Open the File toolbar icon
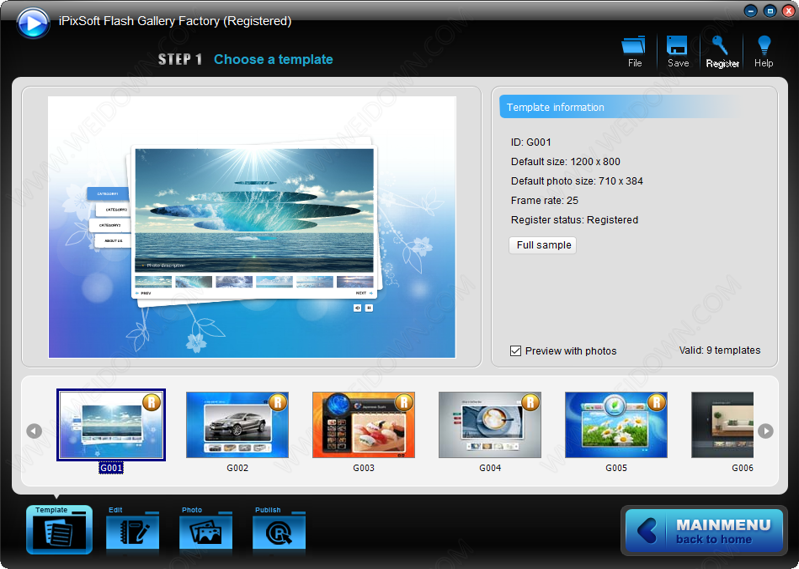799x569 pixels. click(x=634, y=51)
